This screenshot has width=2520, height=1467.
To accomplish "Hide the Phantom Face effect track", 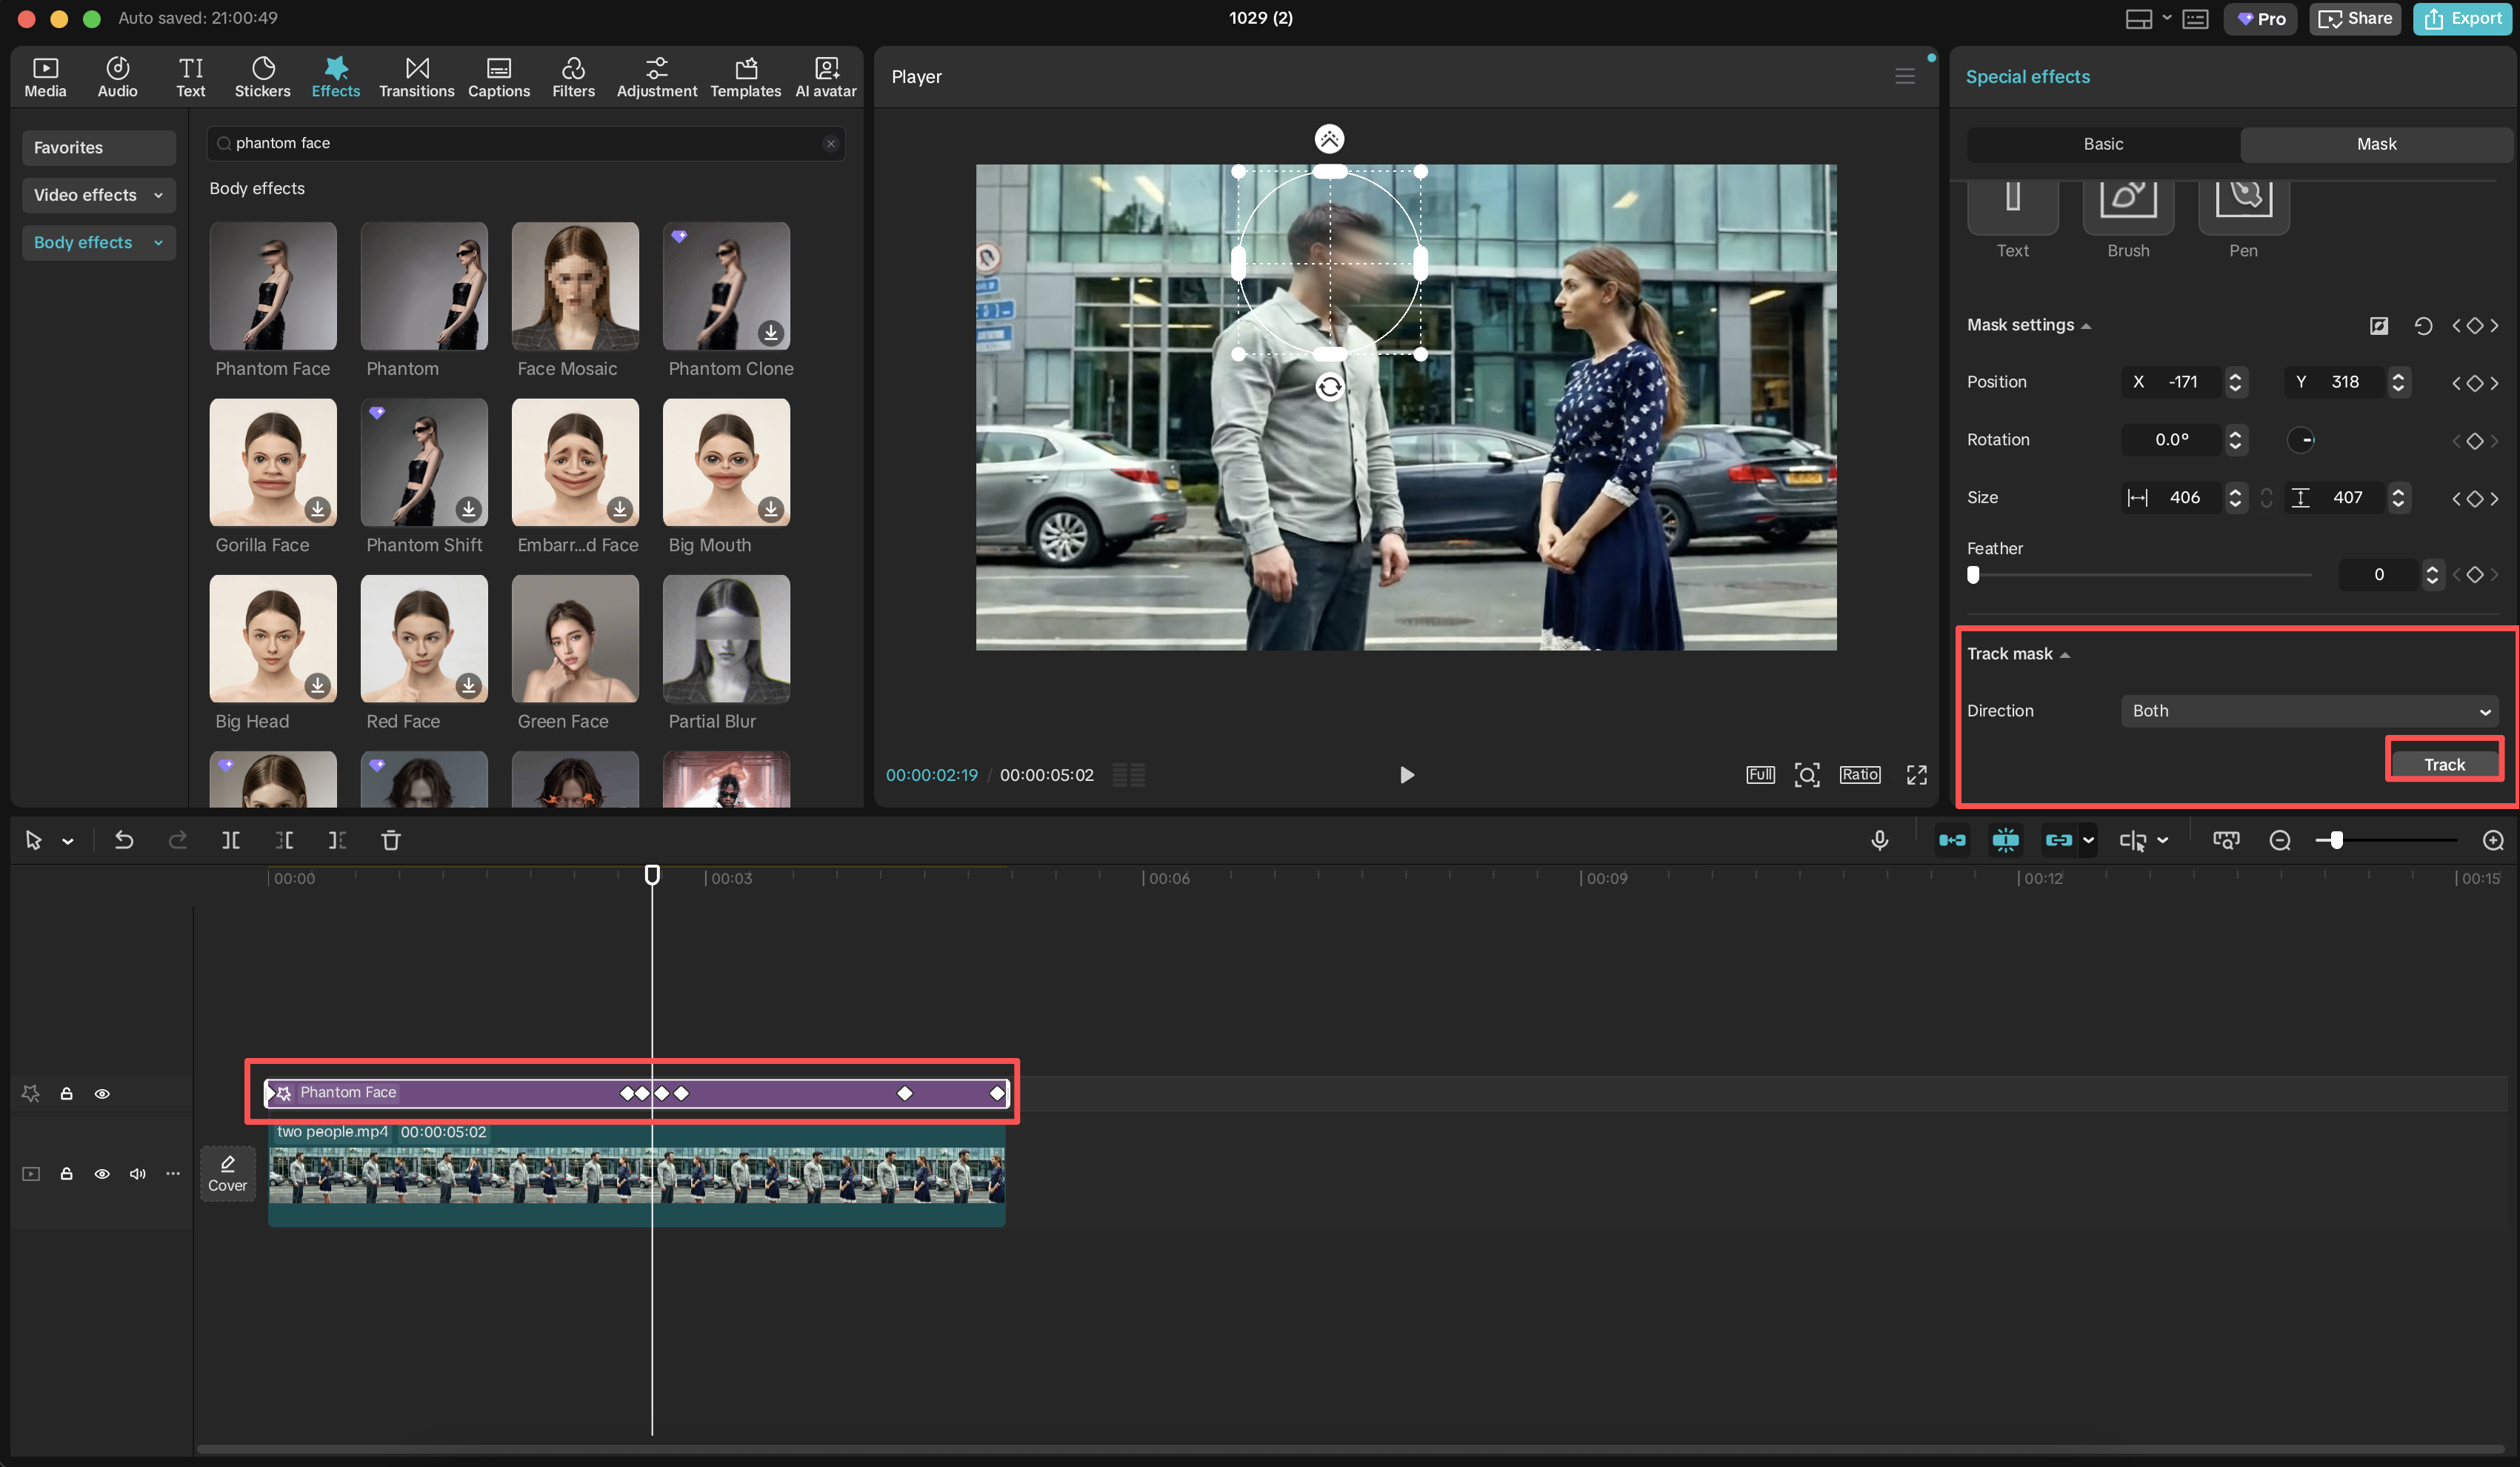I will (x=102, y=1093).
